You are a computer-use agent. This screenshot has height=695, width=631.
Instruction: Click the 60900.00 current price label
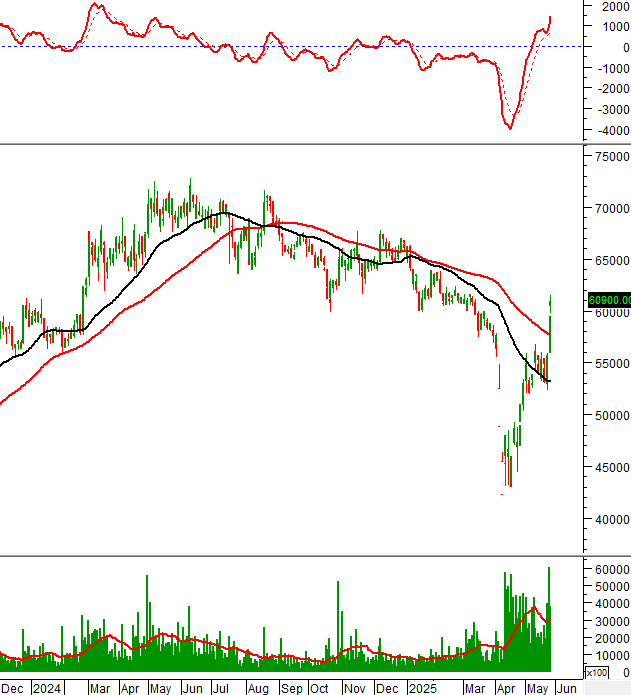pyautogui.click(x=609, y=300)
